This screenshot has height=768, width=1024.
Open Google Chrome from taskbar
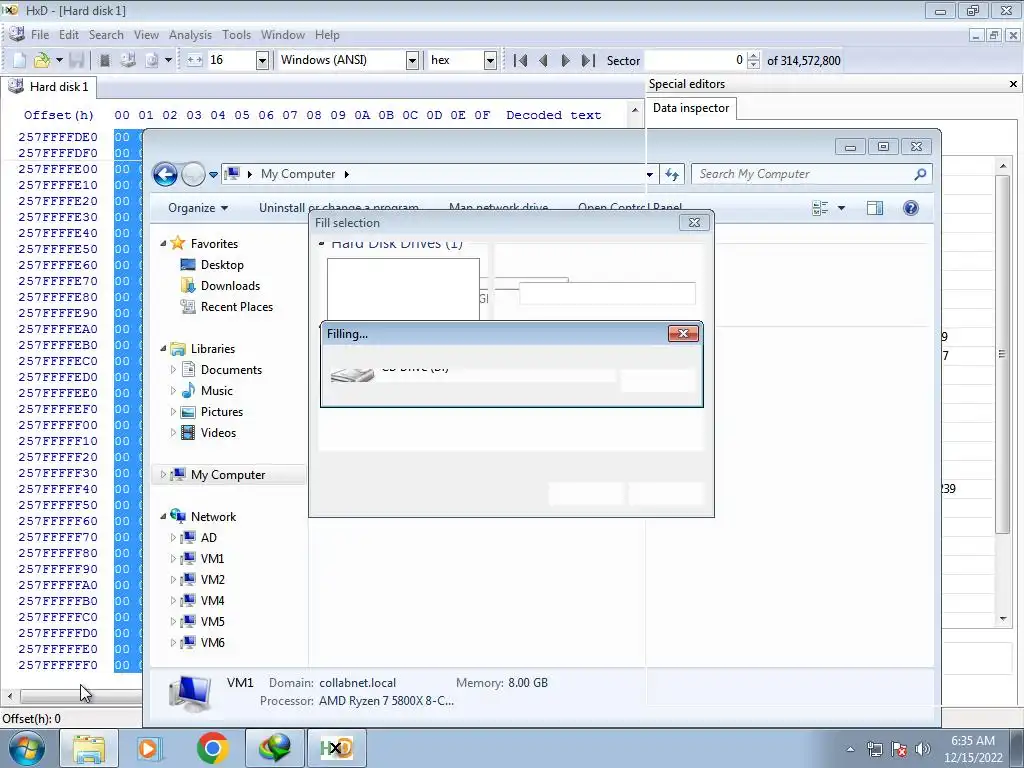point(212,748)
